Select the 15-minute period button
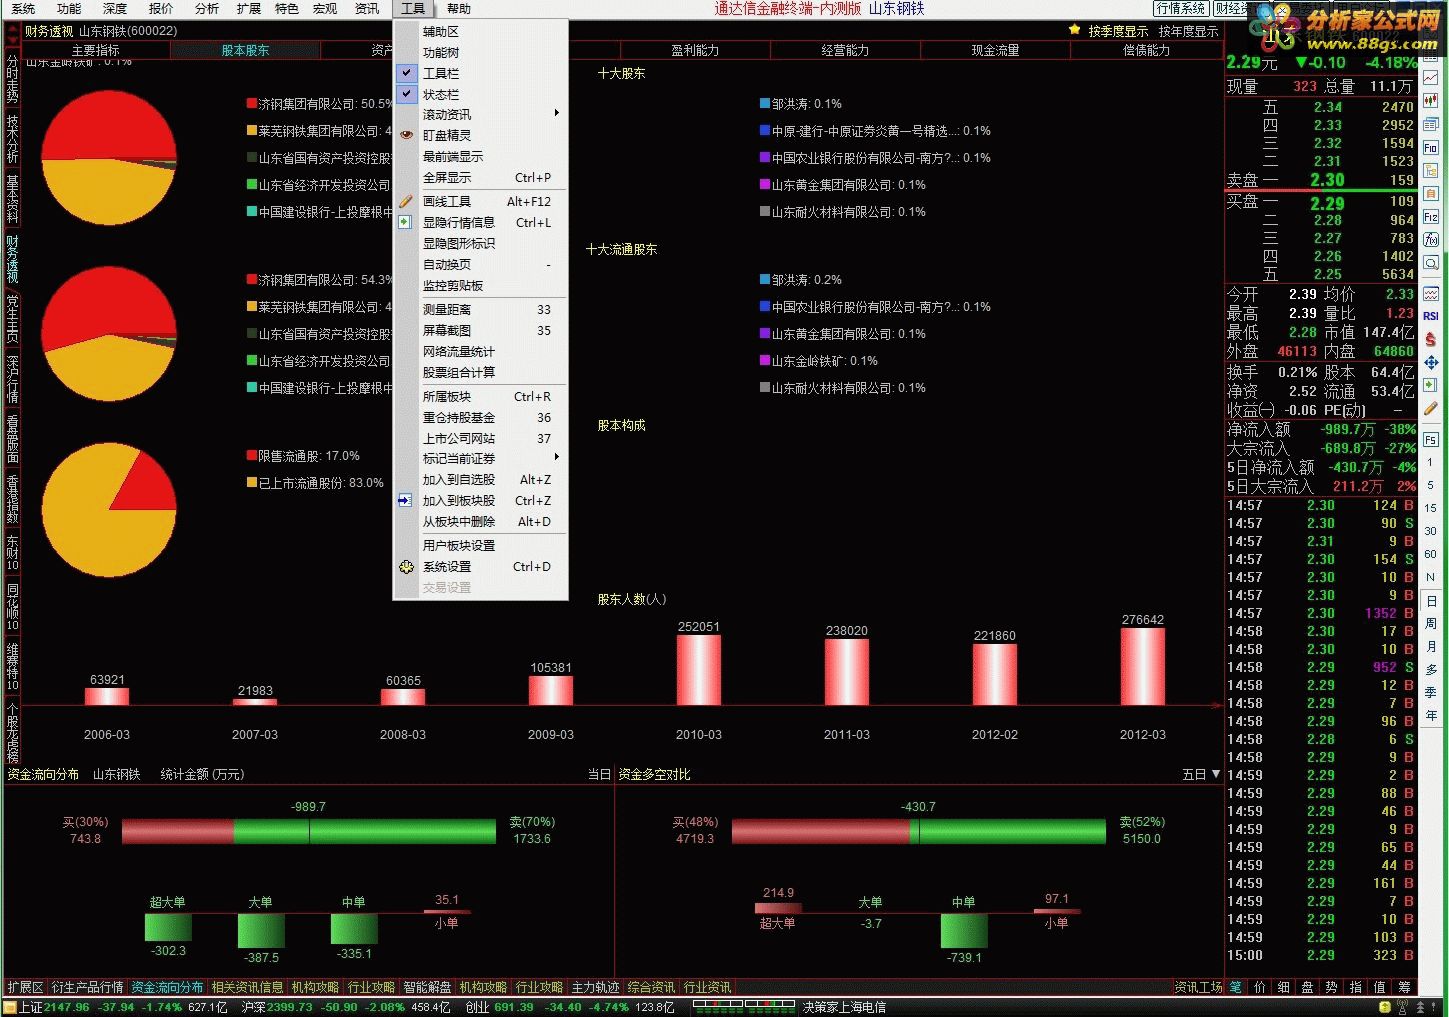Viewport: 1449px width, 1017px height. click(1431, 508)
